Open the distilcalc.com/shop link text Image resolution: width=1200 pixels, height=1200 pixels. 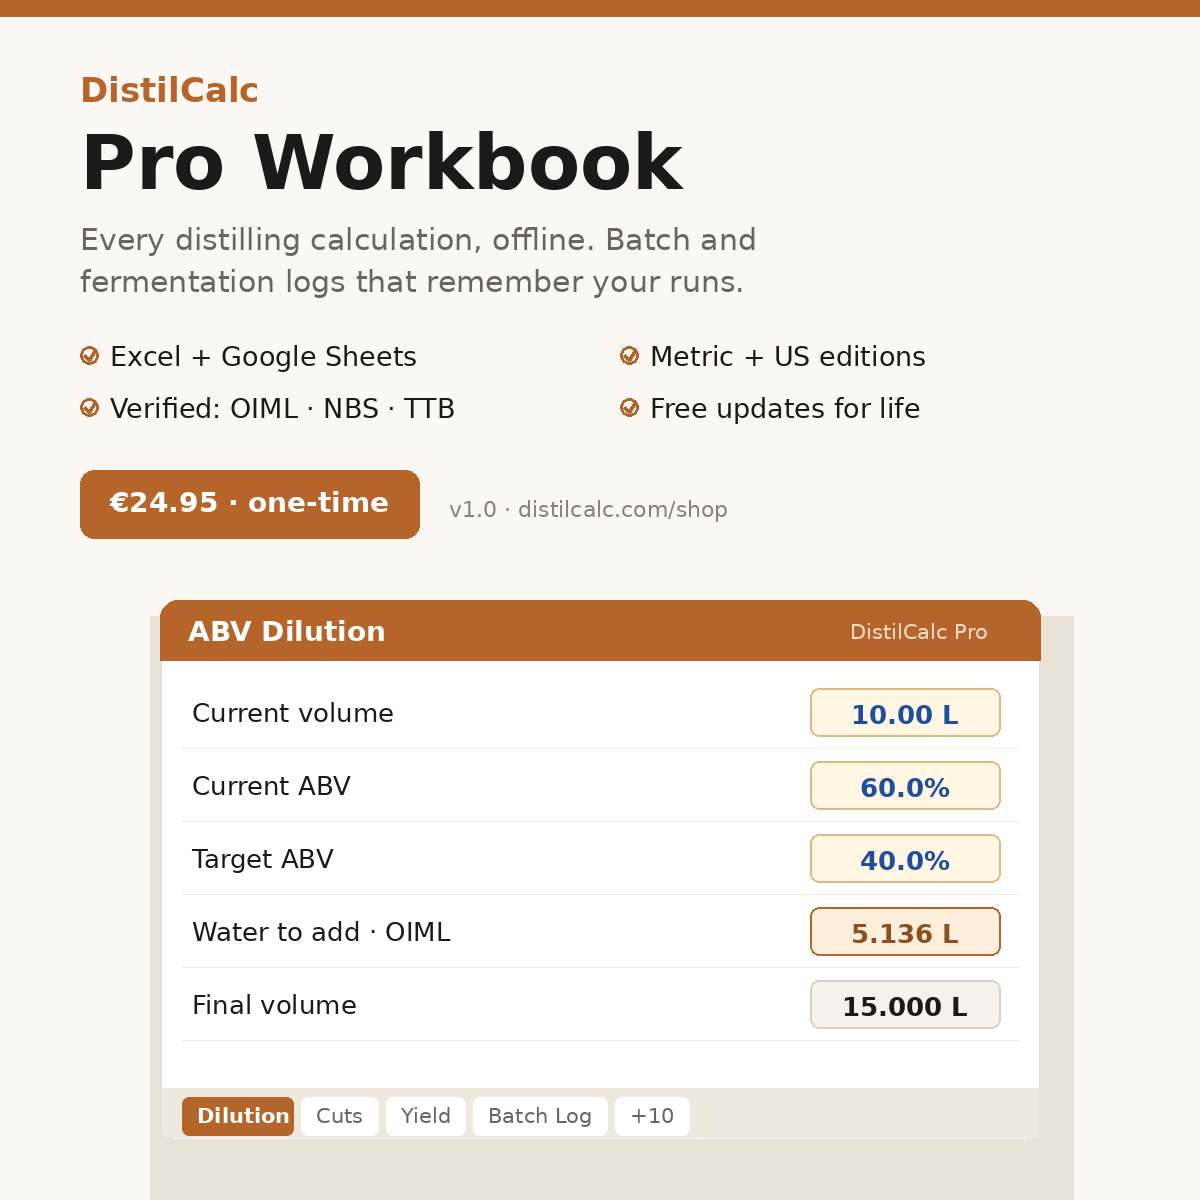click(622, 510)
